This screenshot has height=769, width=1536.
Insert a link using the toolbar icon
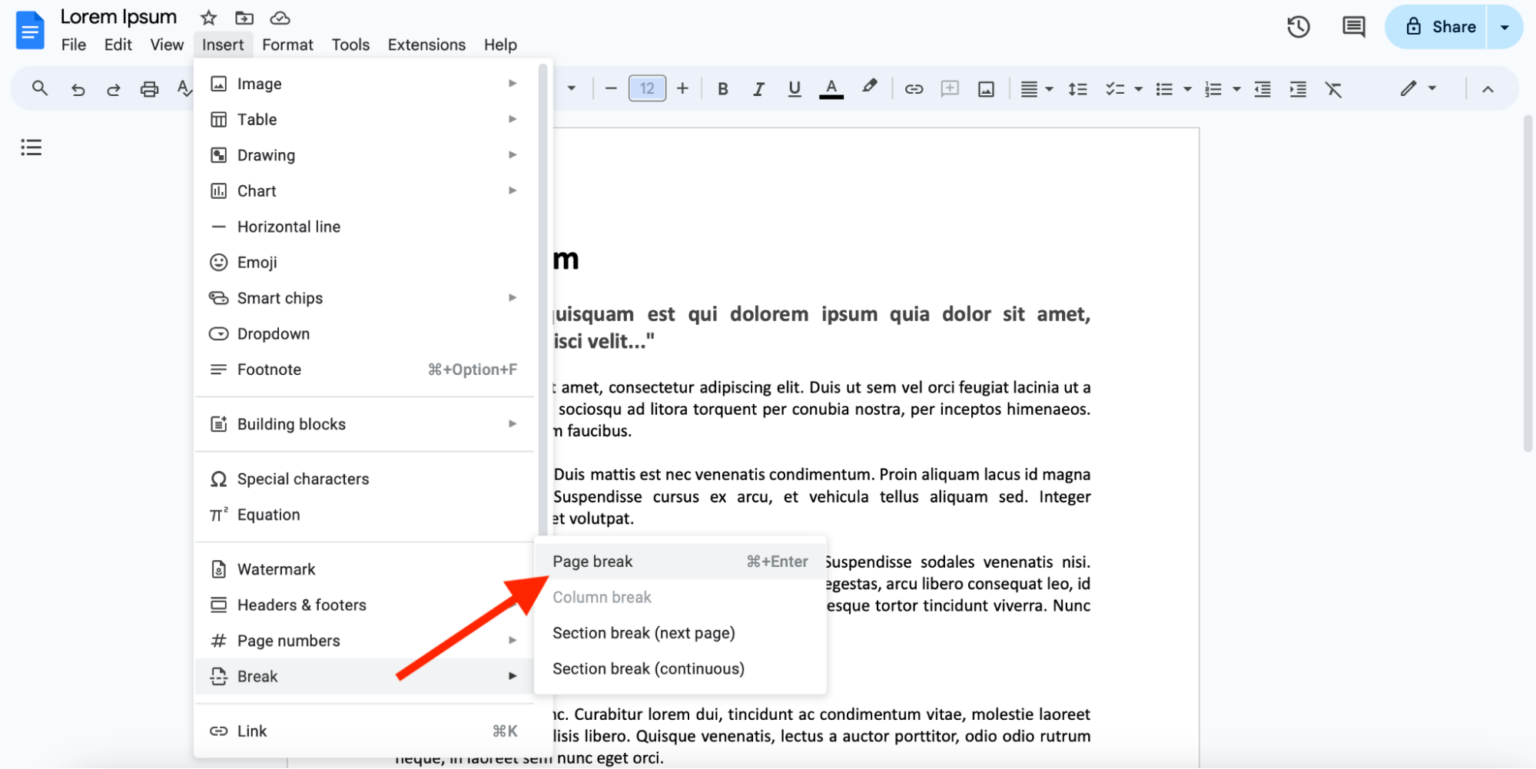(x=913, y=88)
